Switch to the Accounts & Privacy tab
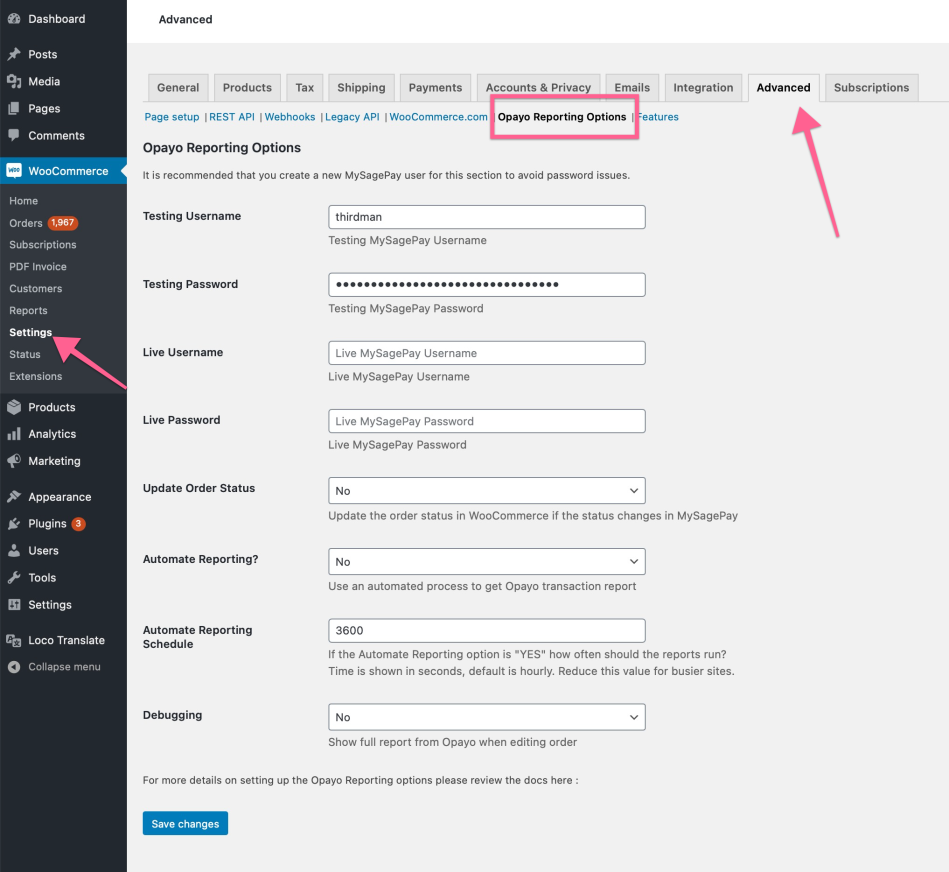This screenshot has height=872, width=949. pyautogui.click(x=538, y=88)
